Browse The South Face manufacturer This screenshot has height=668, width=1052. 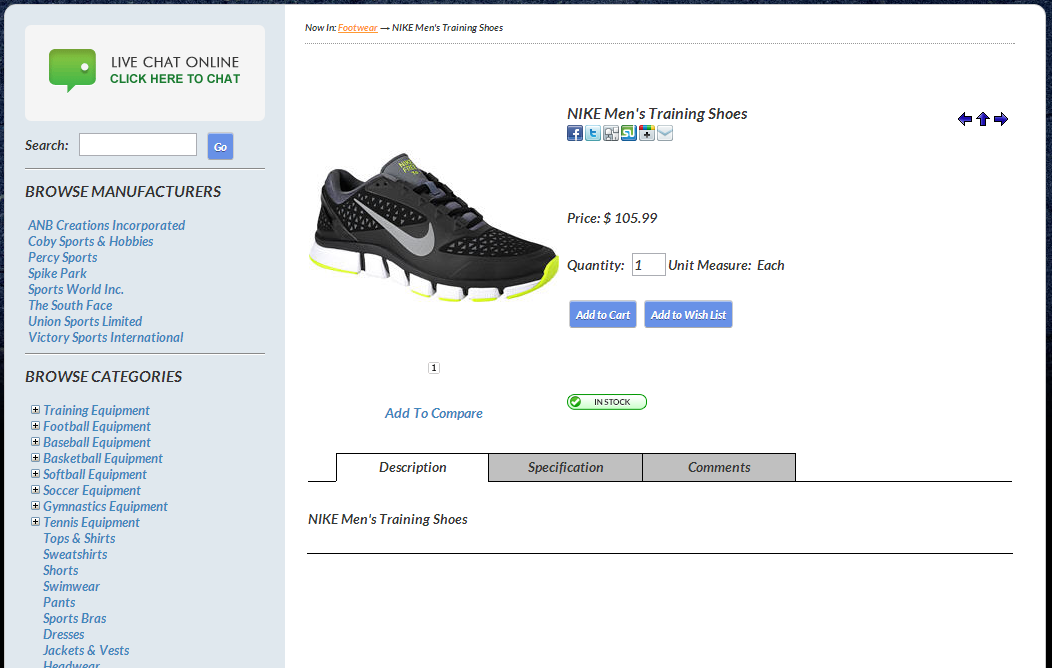click(x=70, y=306)
